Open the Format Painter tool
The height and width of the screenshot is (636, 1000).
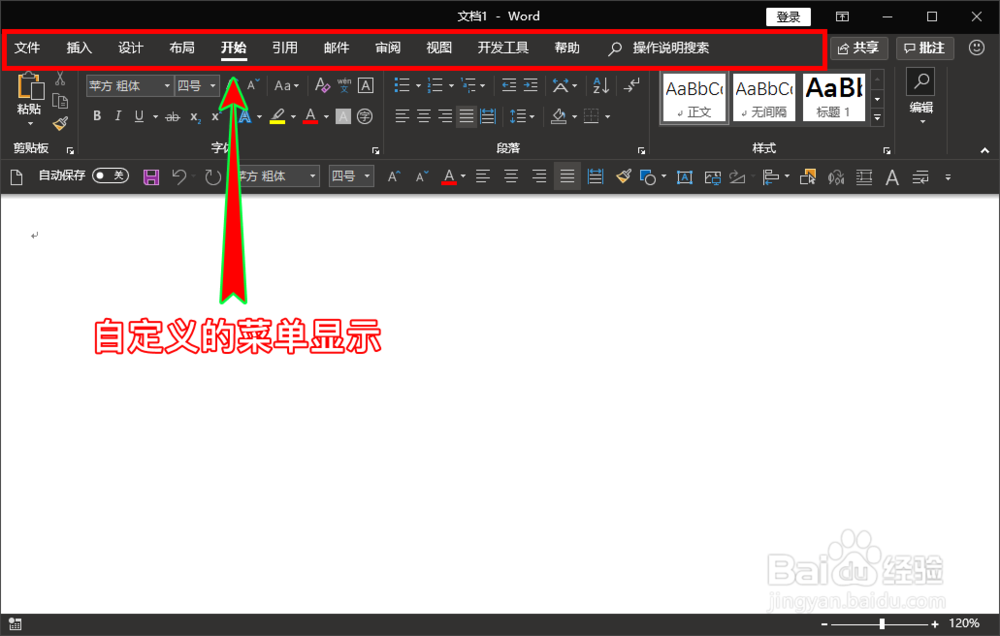tap(60, 123)
